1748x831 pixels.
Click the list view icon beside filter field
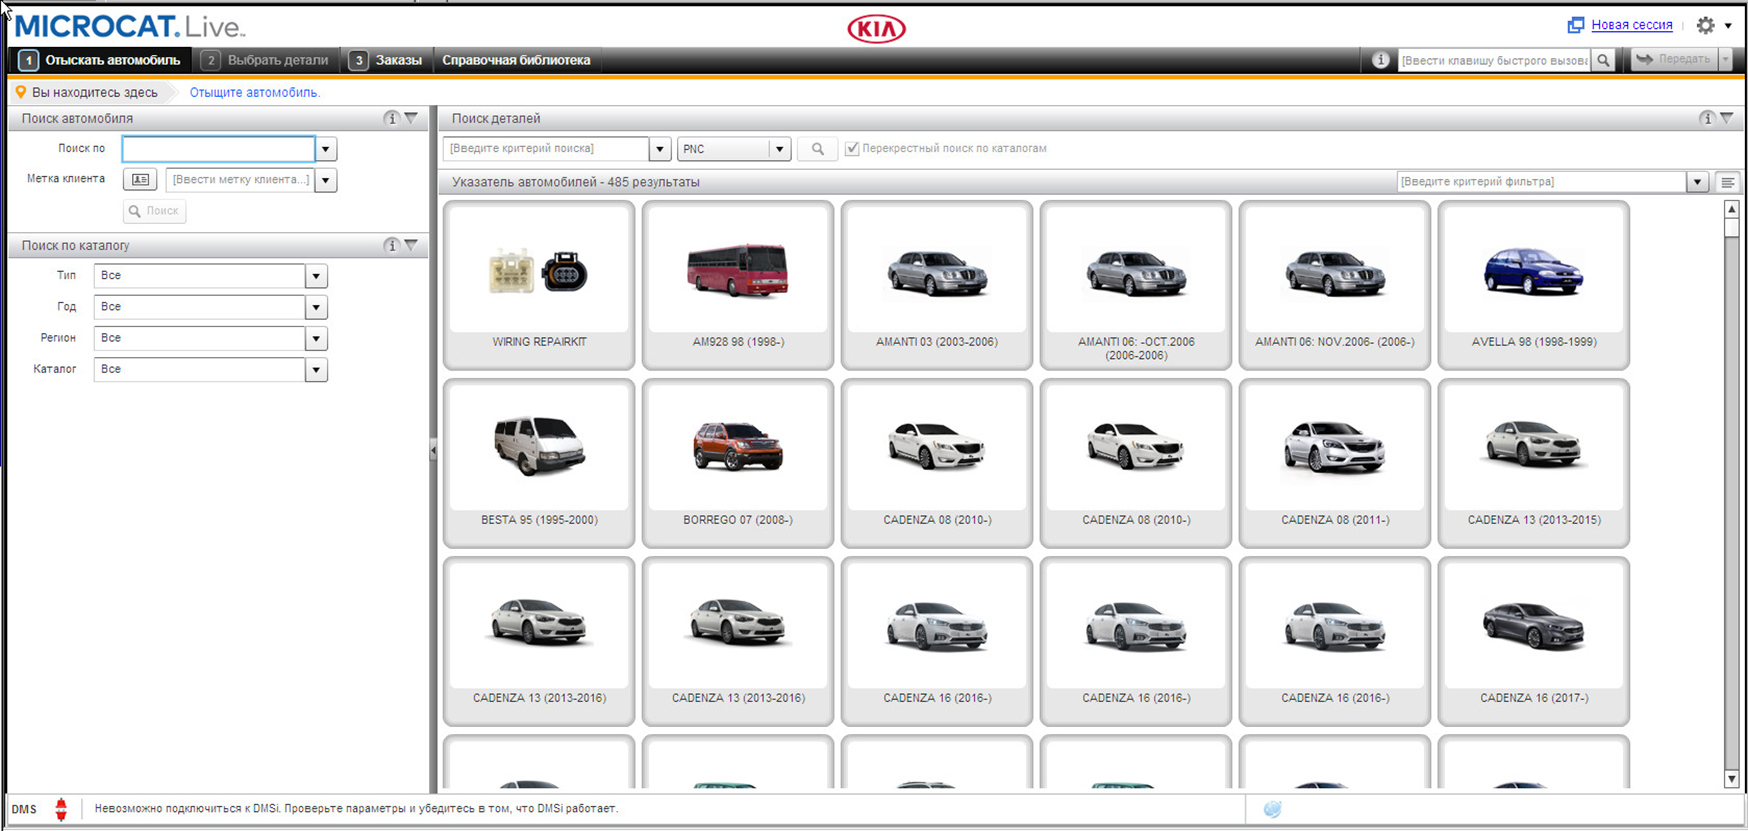(x=1727, y=182)
